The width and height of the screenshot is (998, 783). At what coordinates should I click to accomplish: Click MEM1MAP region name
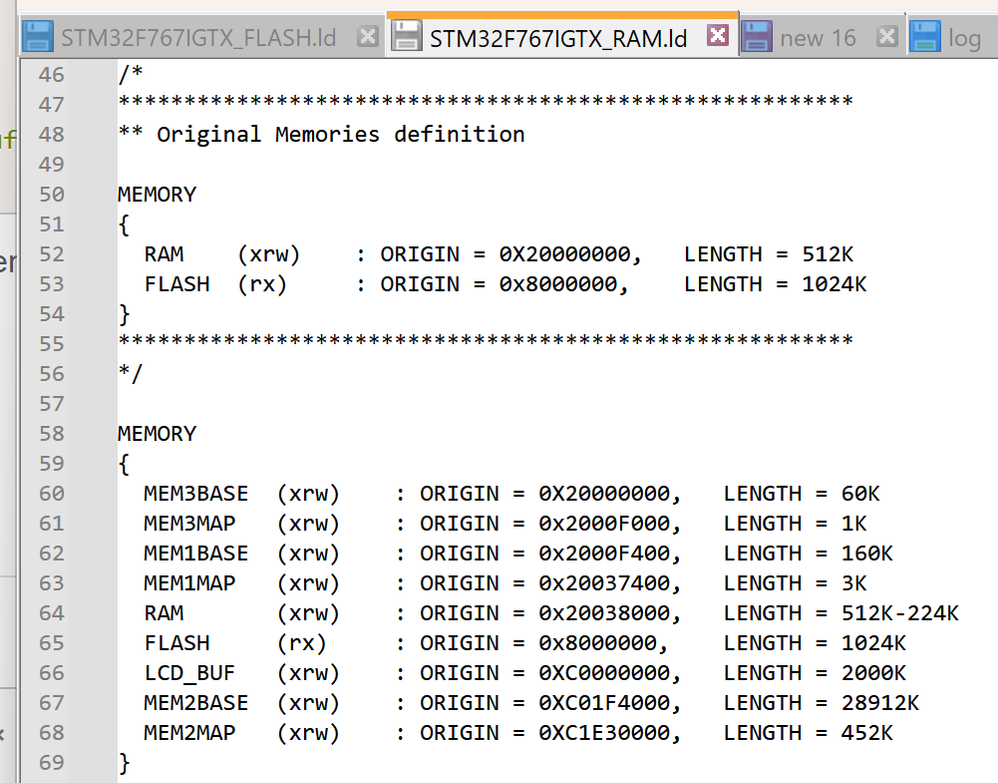tap(190, 583)
